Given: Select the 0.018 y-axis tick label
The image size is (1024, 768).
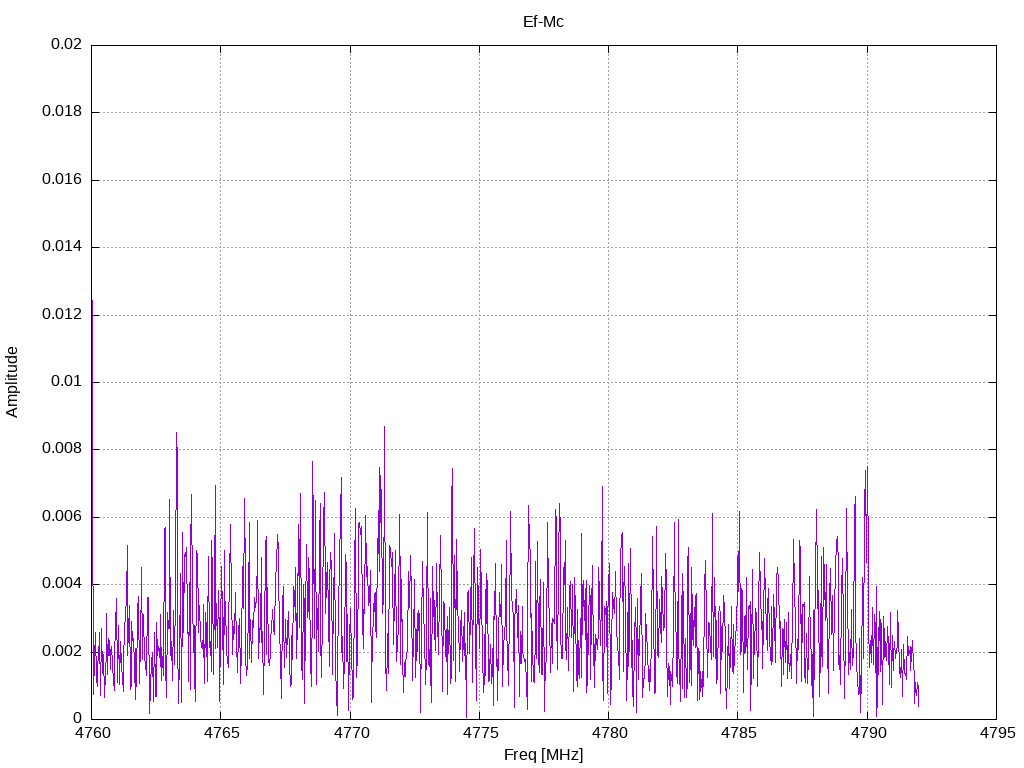Looking at the screenshot, I should coord(62,112).
